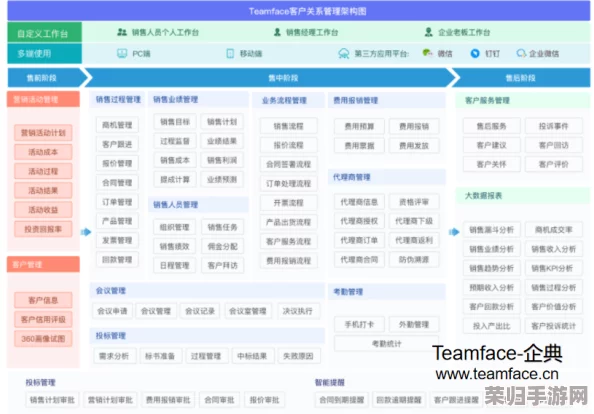594x414 pixels.
Task: Open 投资回报率 box
Action: tap(43, 229)
